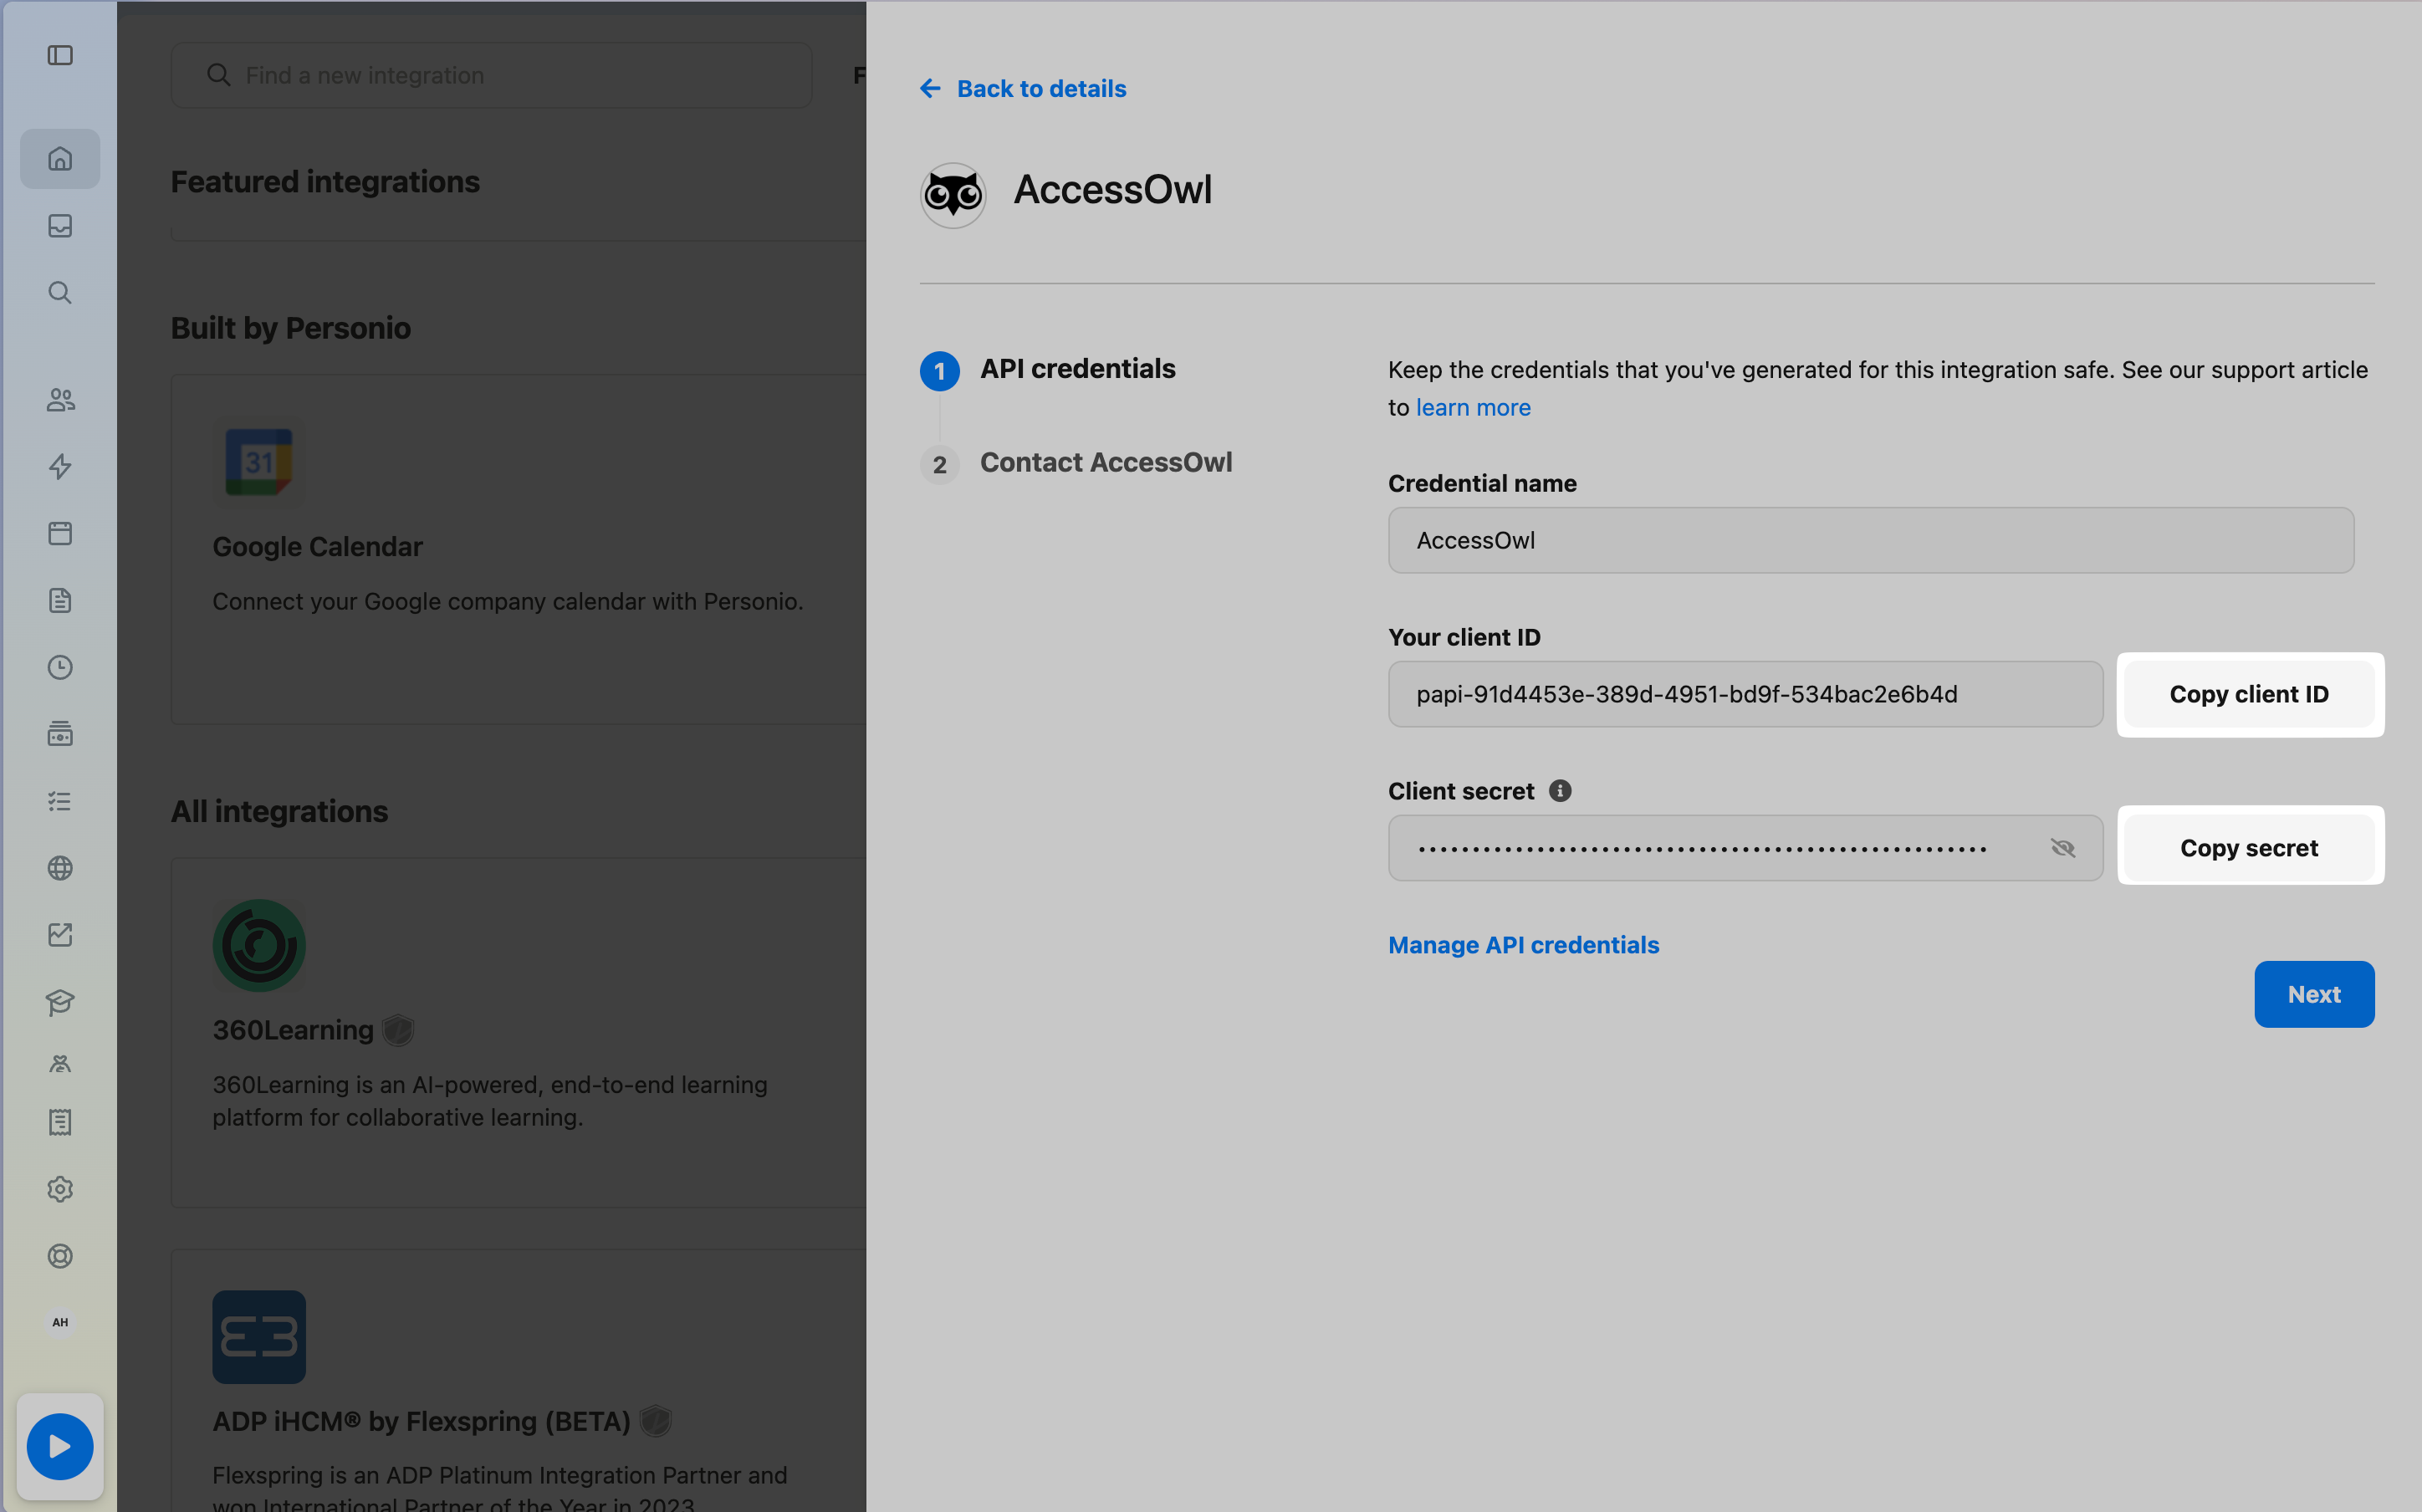Viewport: 2422px width, 1512px height.
Task: Click the Next button
Action: point(2314,994)
